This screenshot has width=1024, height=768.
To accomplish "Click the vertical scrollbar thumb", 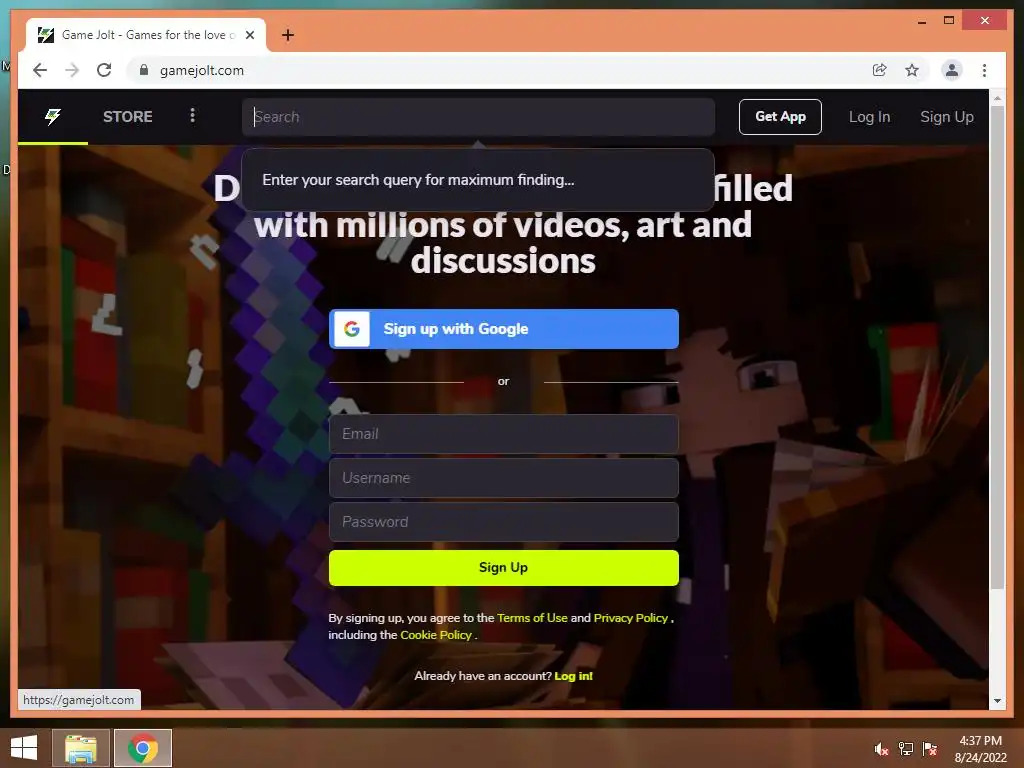I will coord(997,347).
